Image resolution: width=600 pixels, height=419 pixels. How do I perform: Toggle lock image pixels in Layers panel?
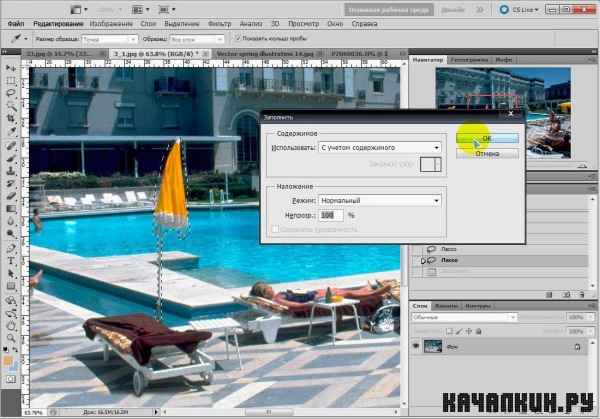click(459, 332)
